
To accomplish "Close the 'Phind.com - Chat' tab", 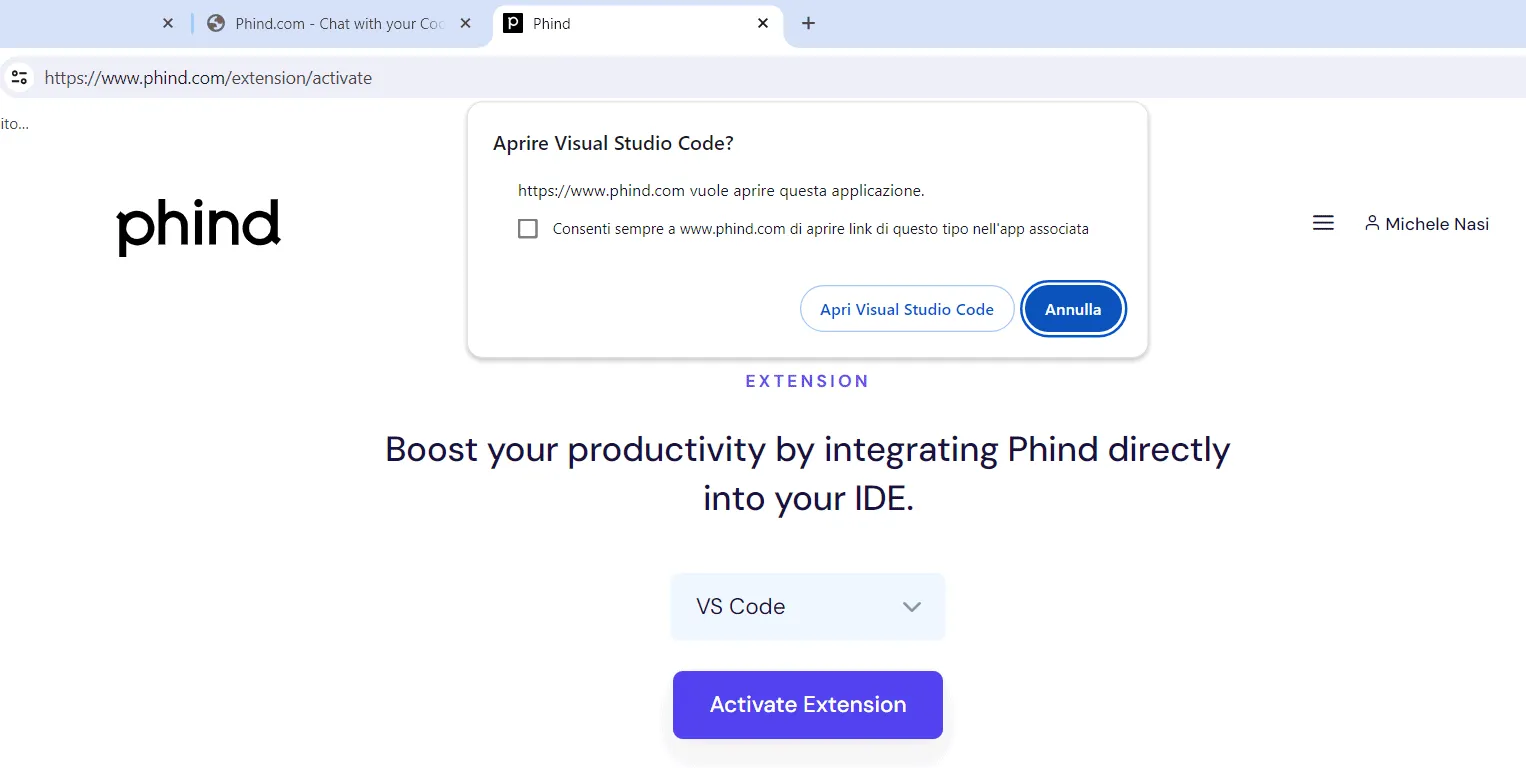I will pos(465,22).
